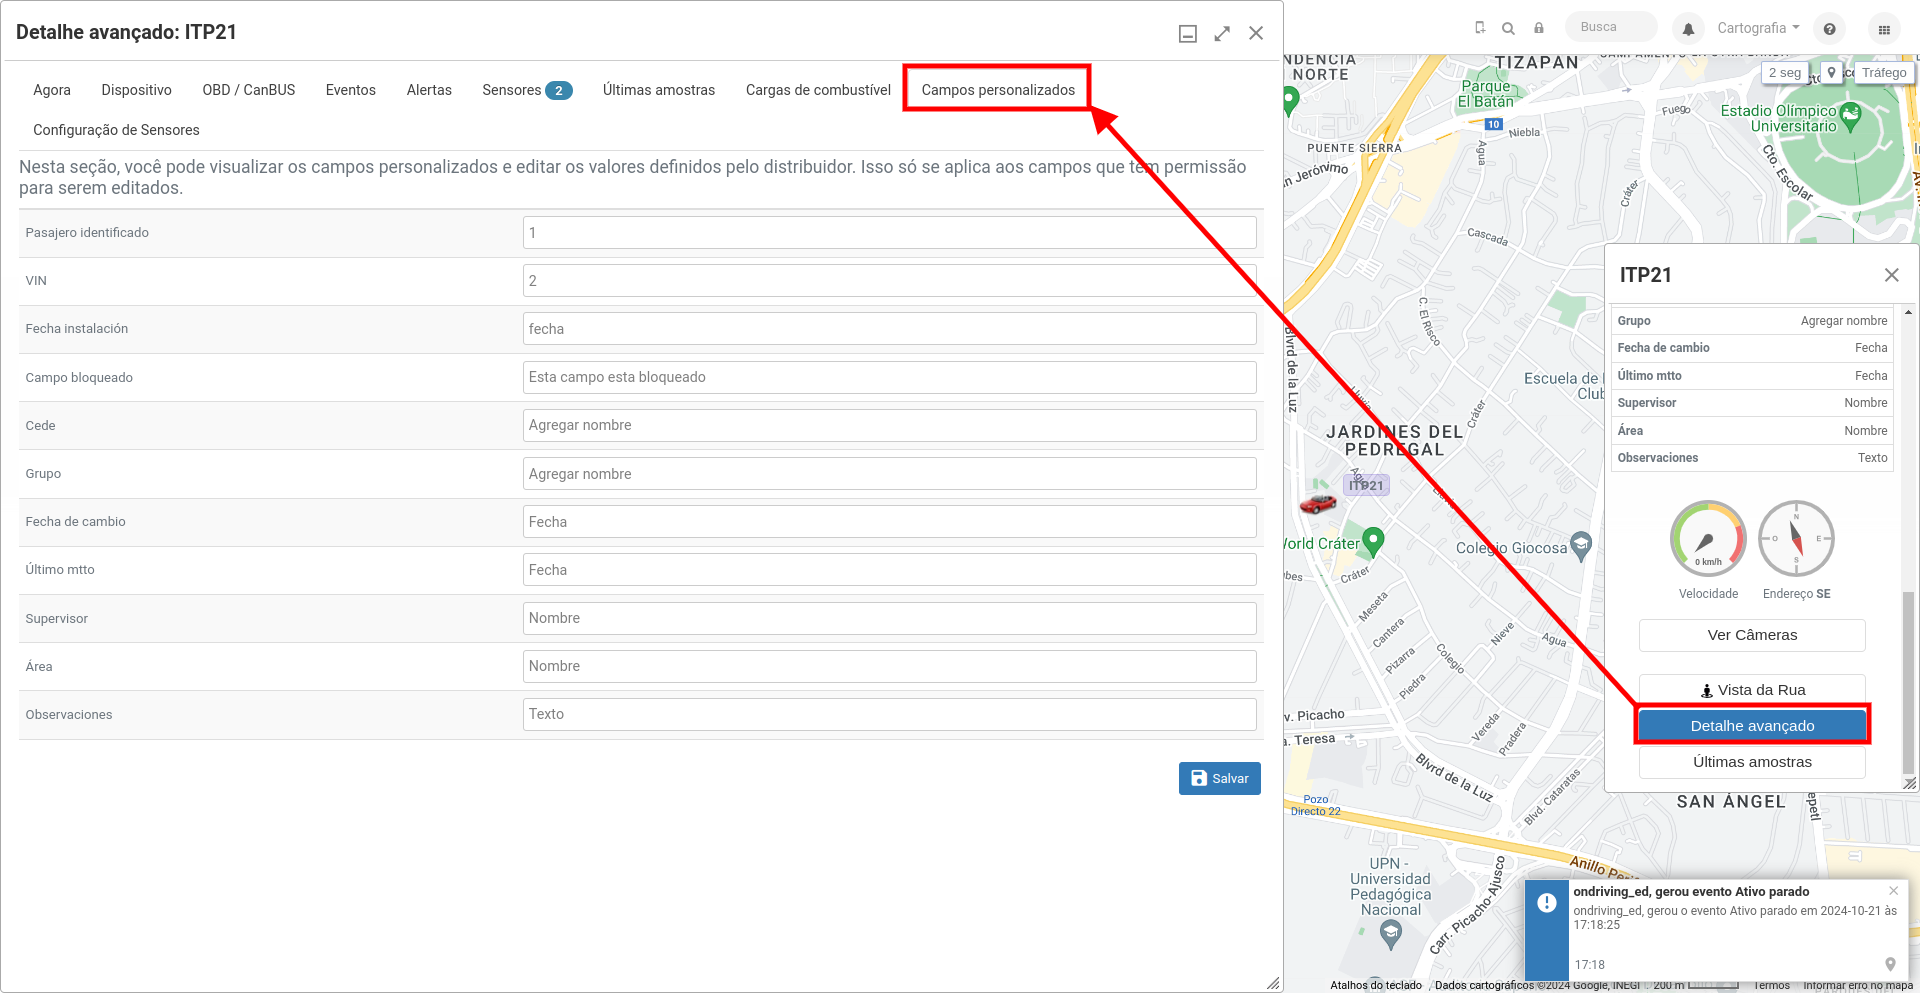Open the notifications bell
This screenshot has width=1920, height=993.
pyautogui.click(x=1688, y=29)
